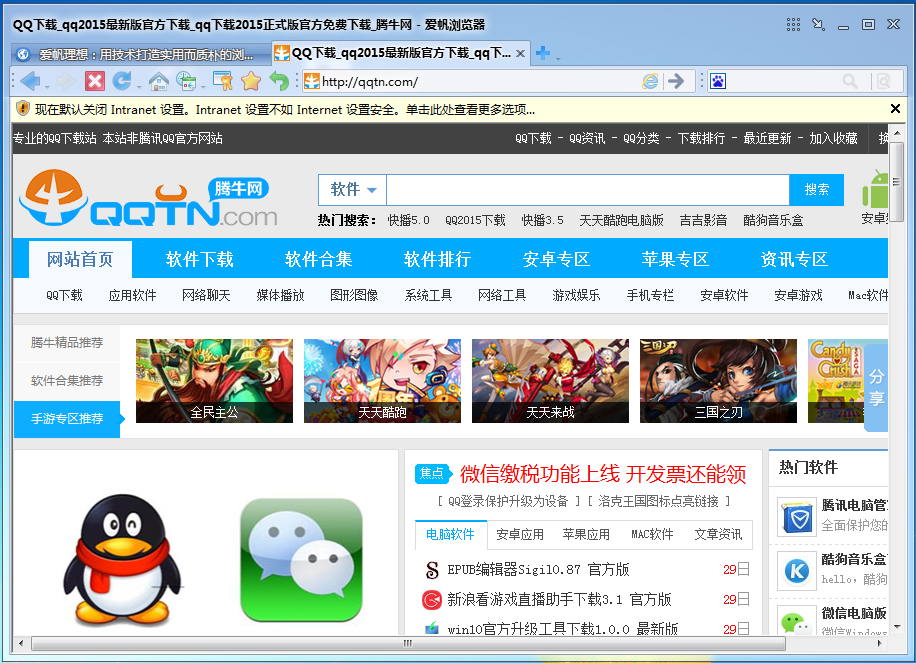Open the 天天酷跑 game thumbnail

382,380
